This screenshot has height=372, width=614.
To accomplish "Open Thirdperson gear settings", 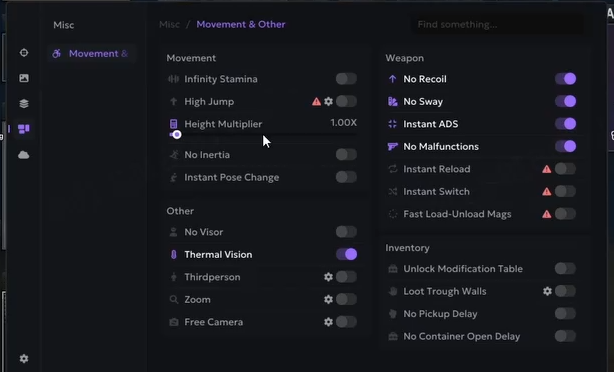I will pos(329,277).
